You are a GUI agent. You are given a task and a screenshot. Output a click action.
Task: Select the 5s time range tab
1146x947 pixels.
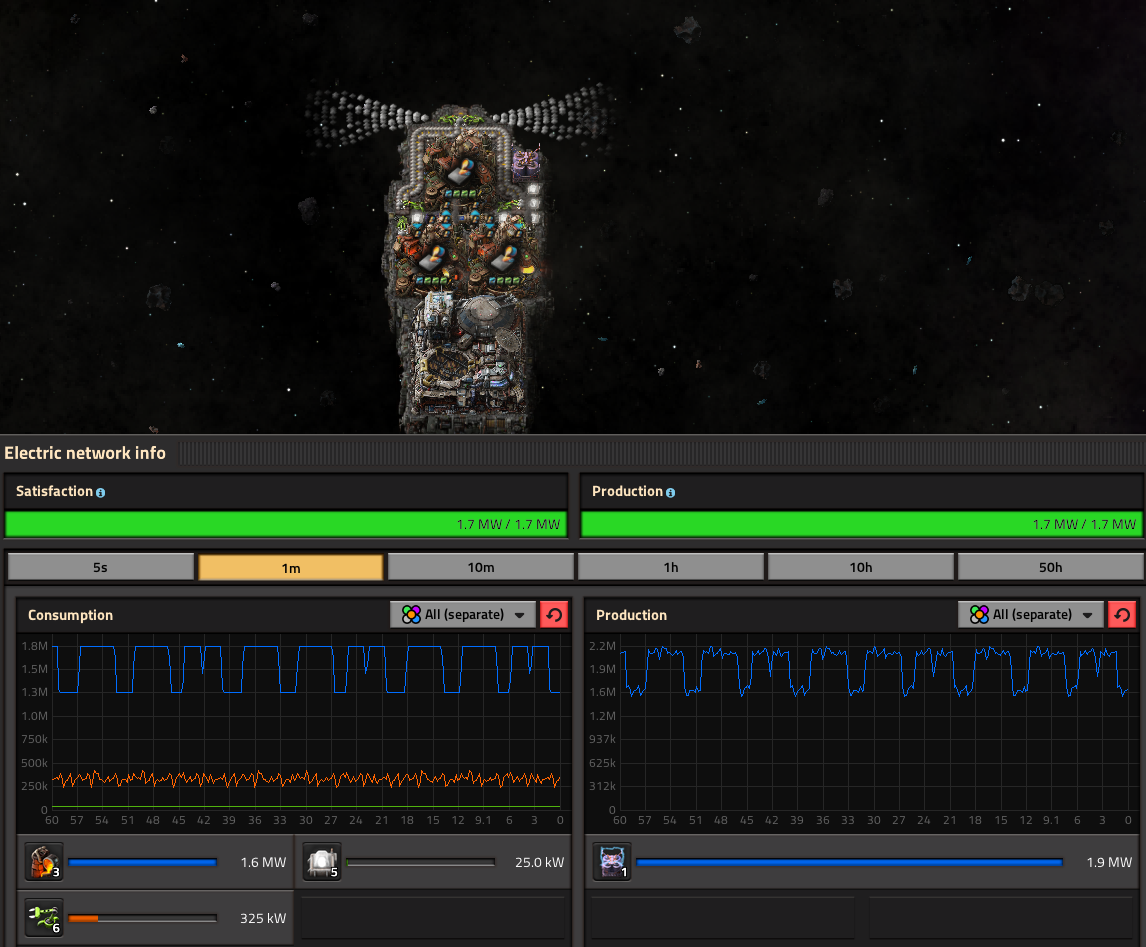(x=101, y=567)
